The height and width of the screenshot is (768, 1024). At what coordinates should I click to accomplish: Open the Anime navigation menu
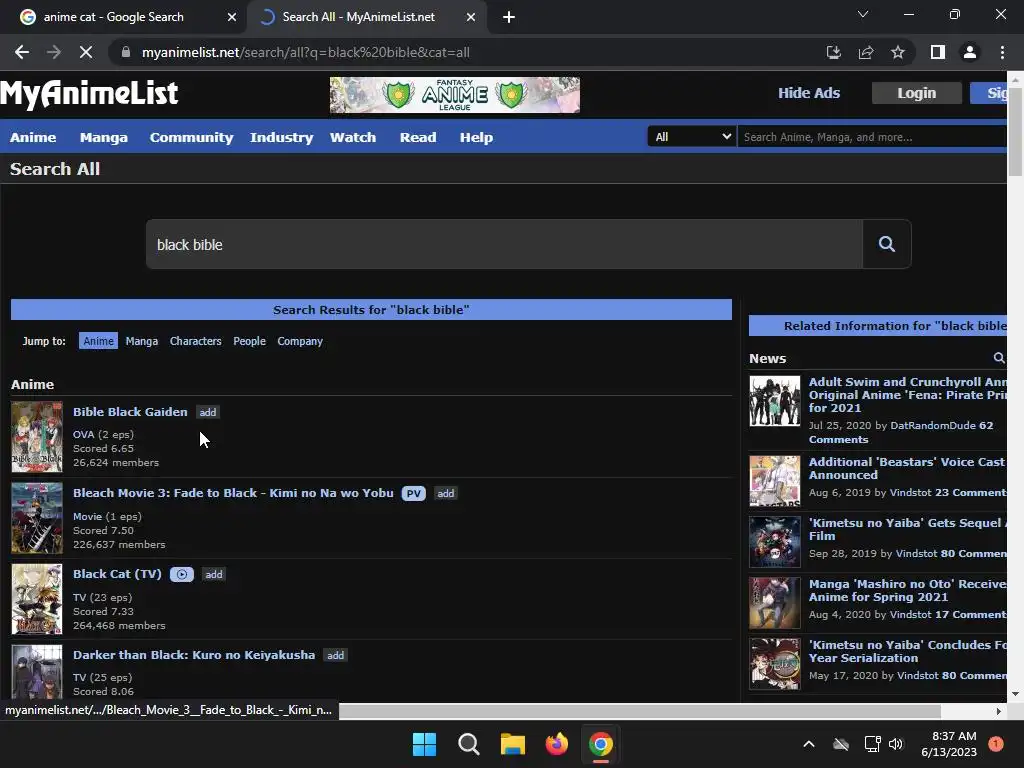(x=33, y=137)
